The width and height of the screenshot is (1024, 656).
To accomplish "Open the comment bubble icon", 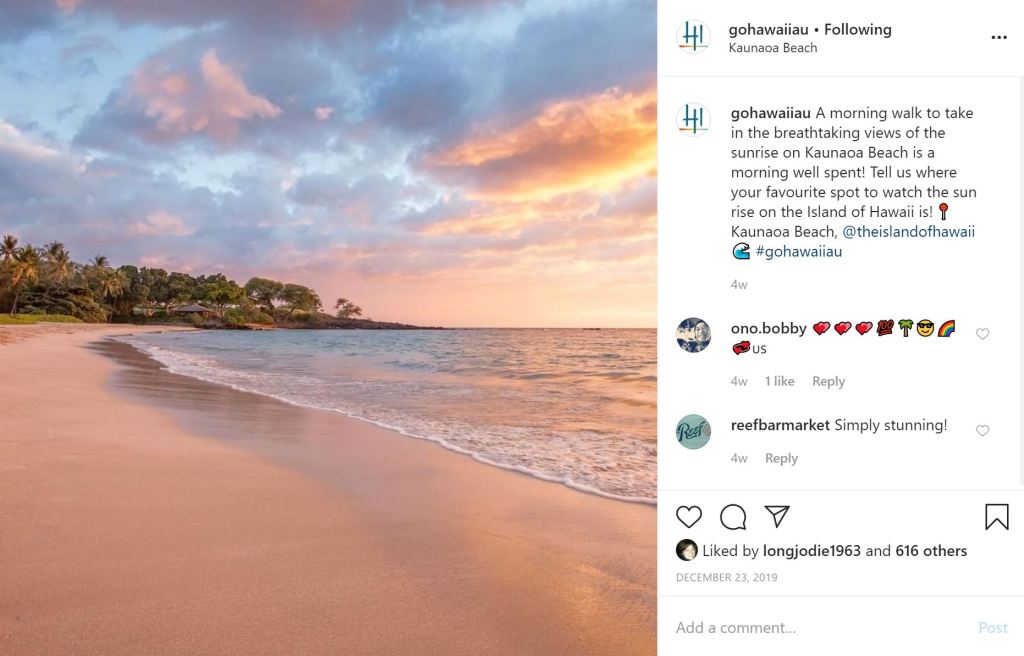I will coord(733,516).
